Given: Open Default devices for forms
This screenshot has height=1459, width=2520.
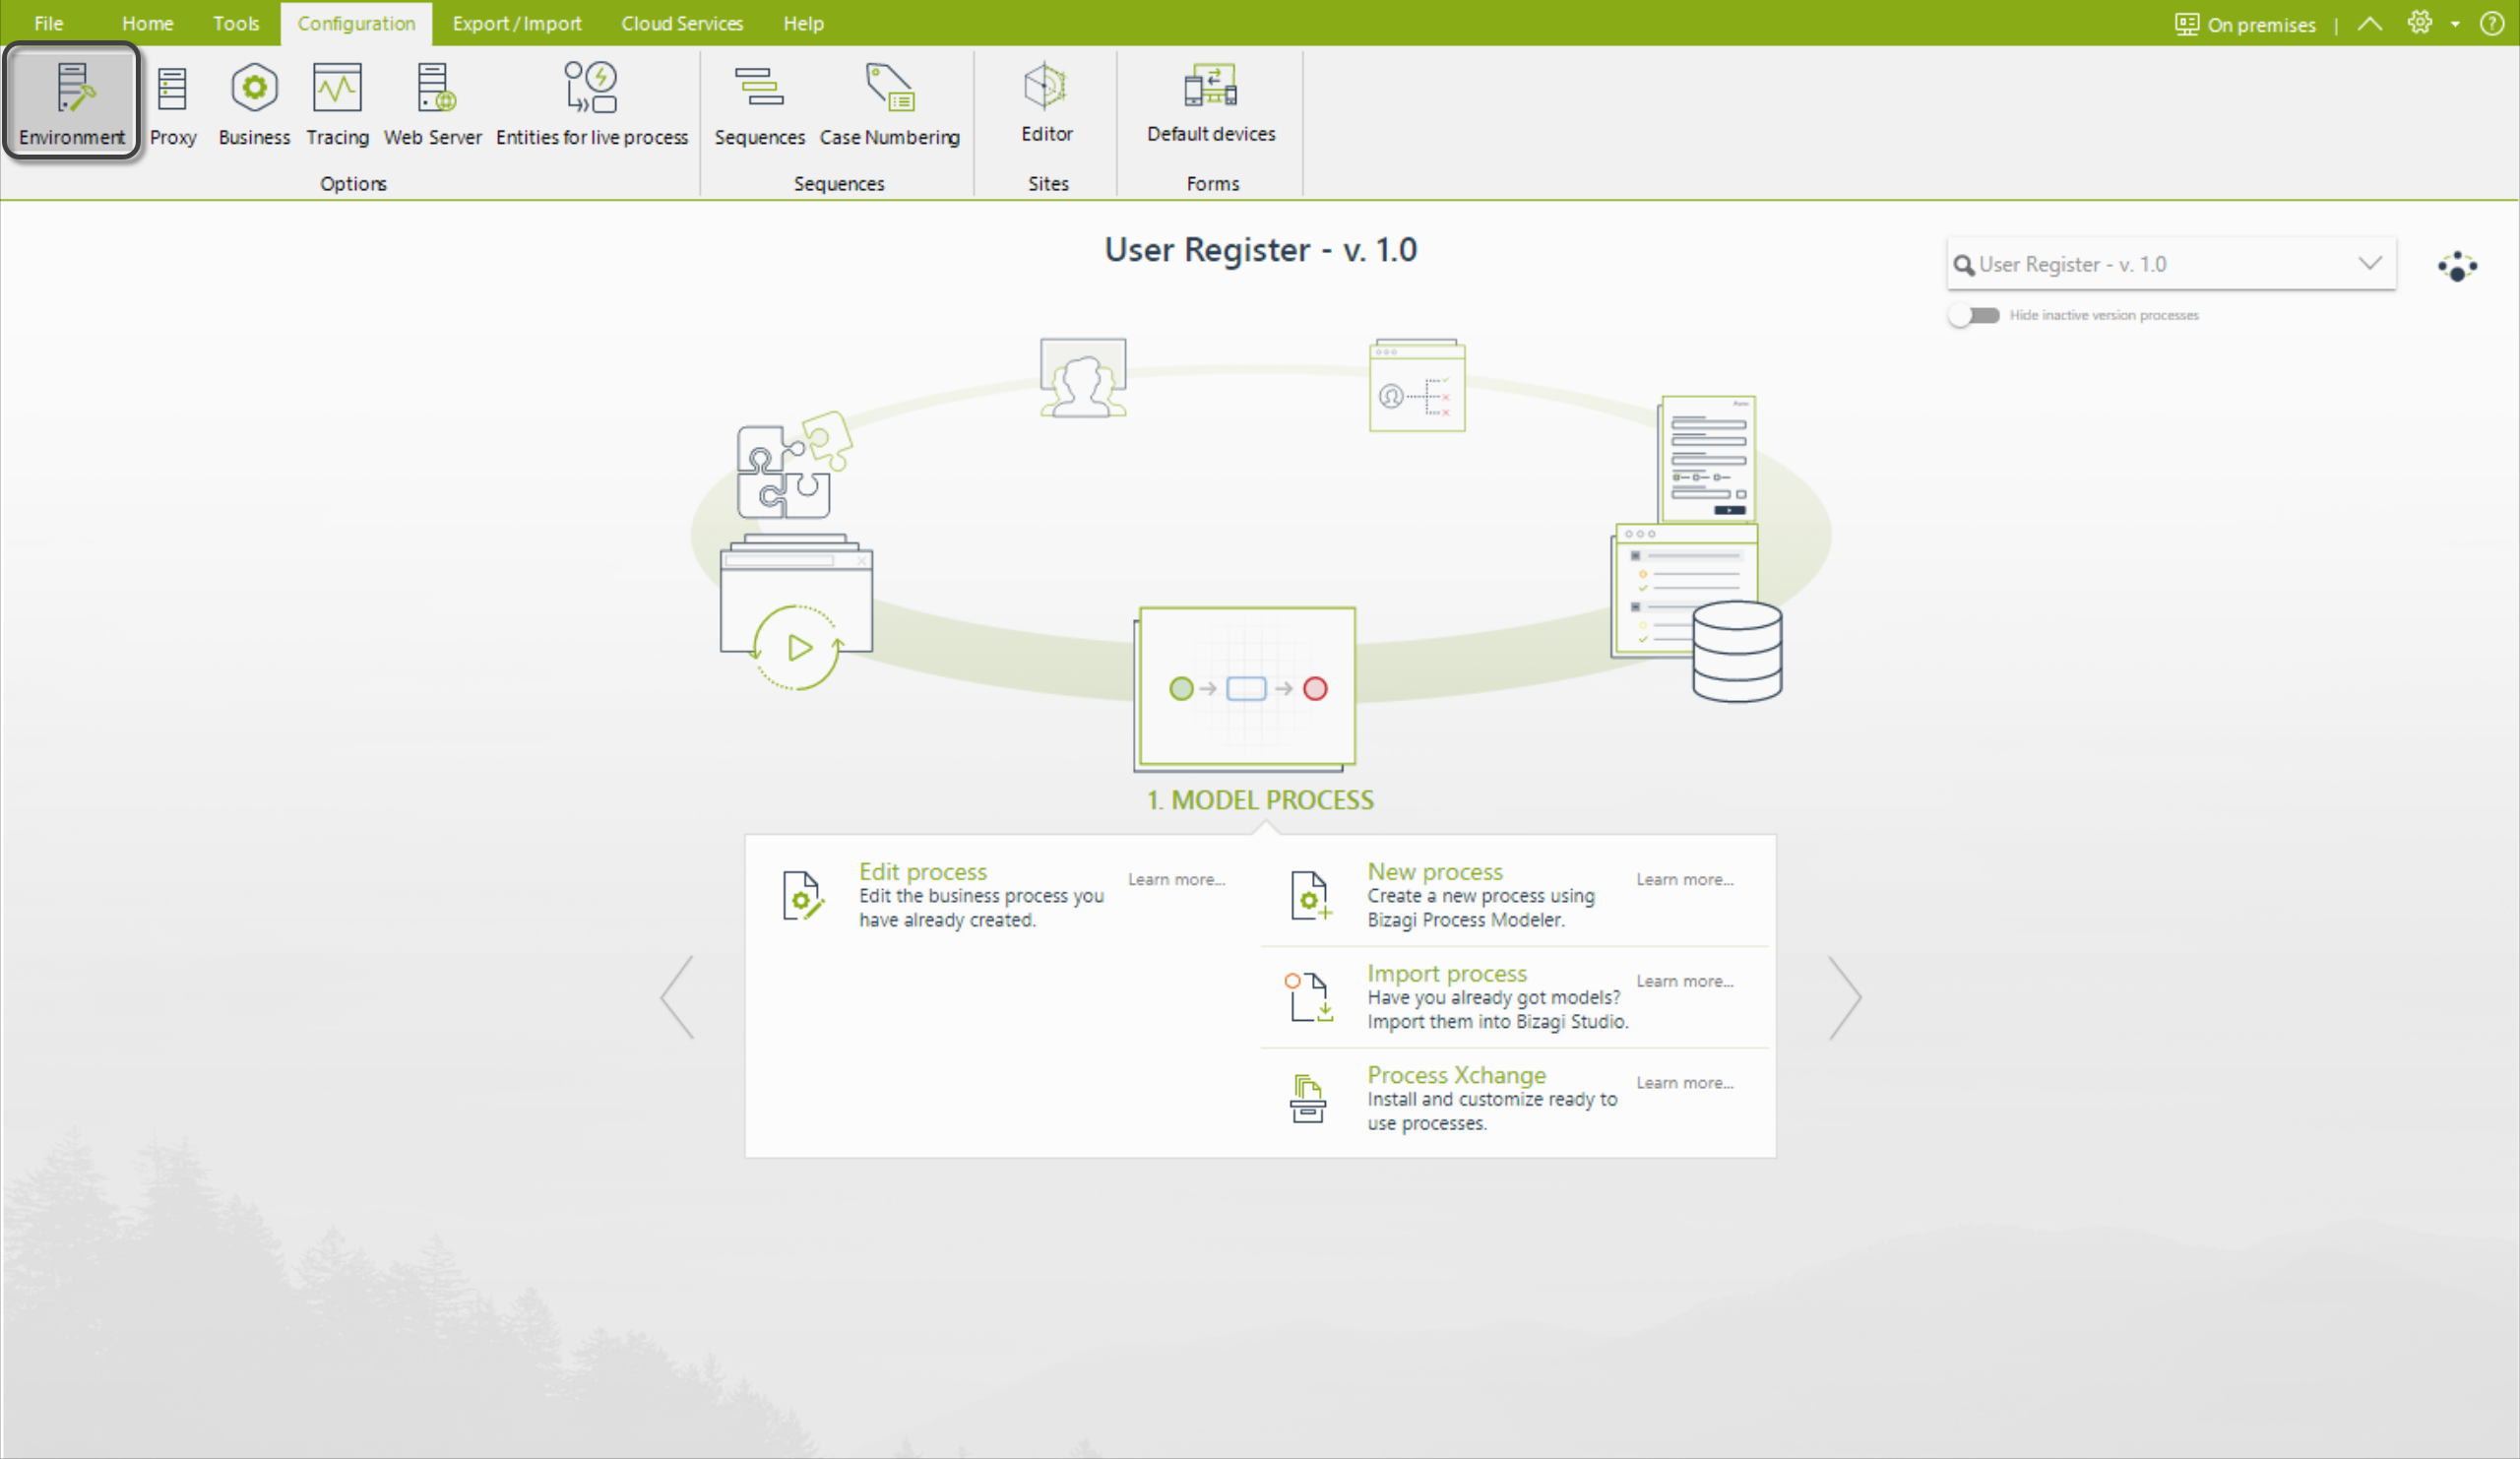Looking at the screenshot, I should [1211, 102].
